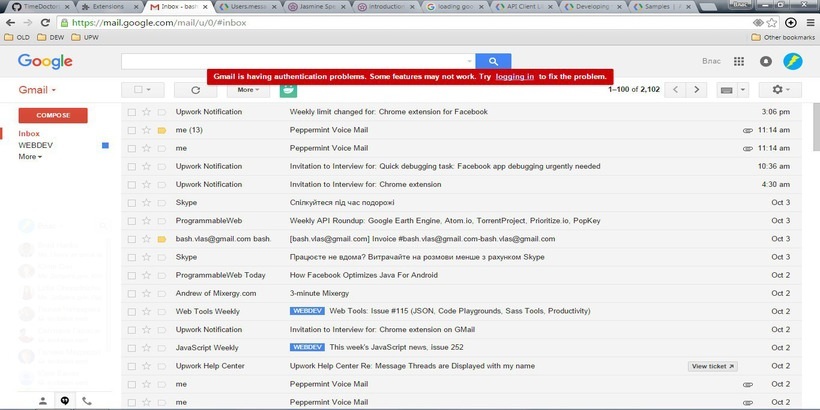Open the contacts tab in chat panel
The image size is (820, 410).
pos(43,400)
